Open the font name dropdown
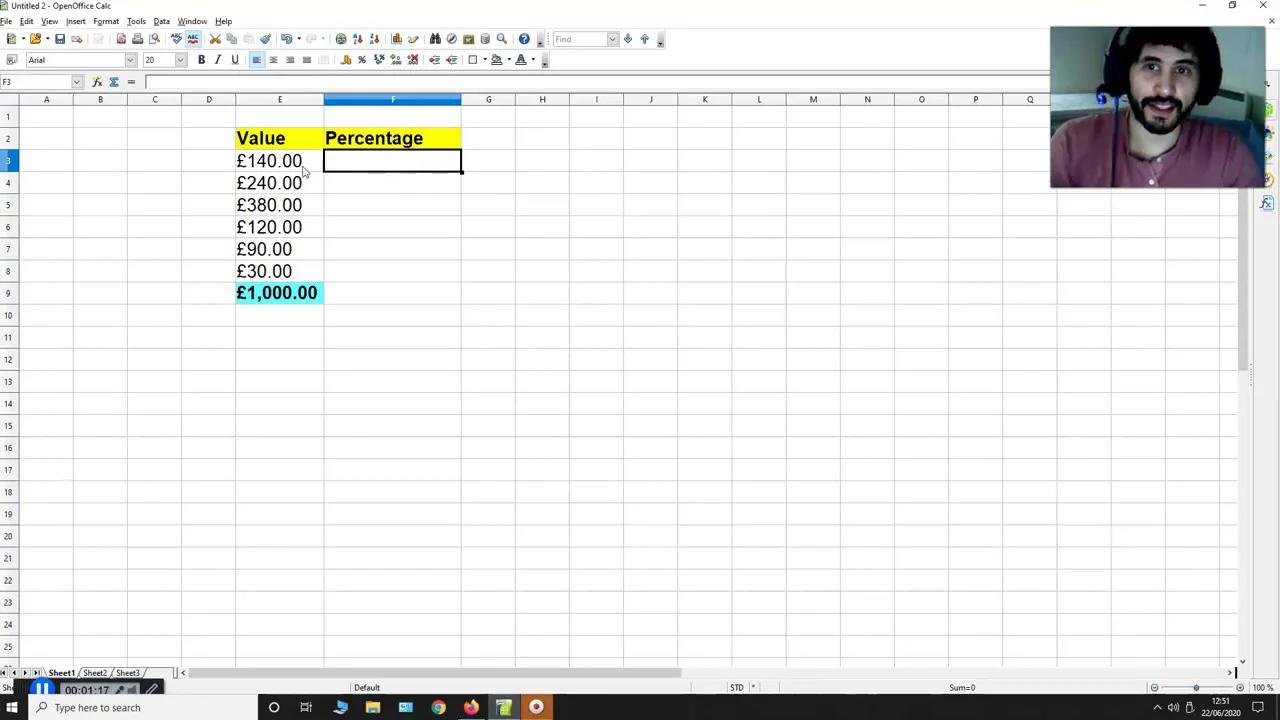The width and height of the screenshot is (1280, 720). [x=129, y=60]
